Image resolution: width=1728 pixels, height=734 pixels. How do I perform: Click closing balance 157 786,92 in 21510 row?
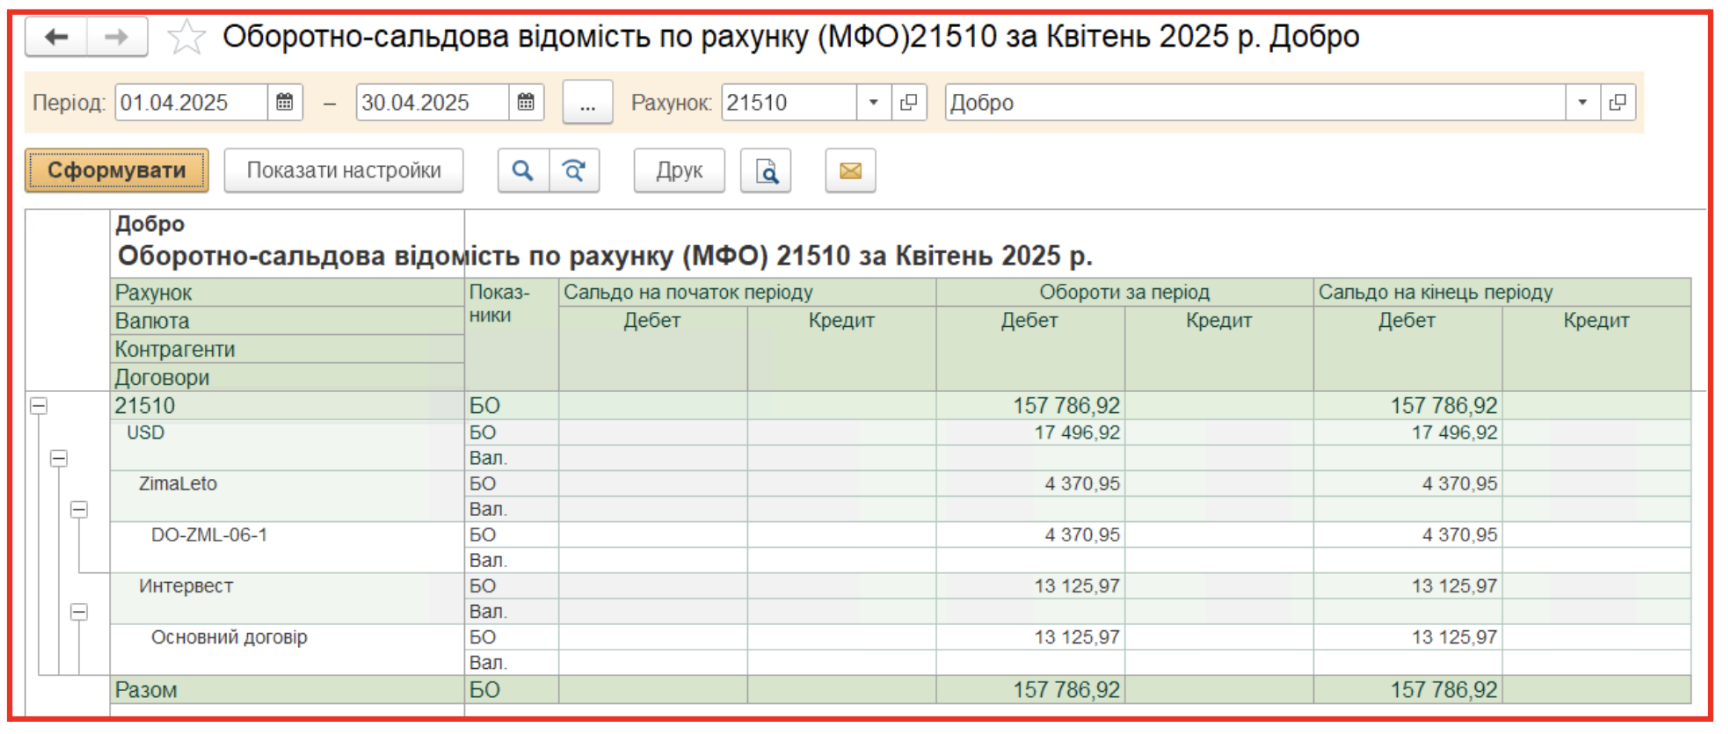tap(1408, 406)
